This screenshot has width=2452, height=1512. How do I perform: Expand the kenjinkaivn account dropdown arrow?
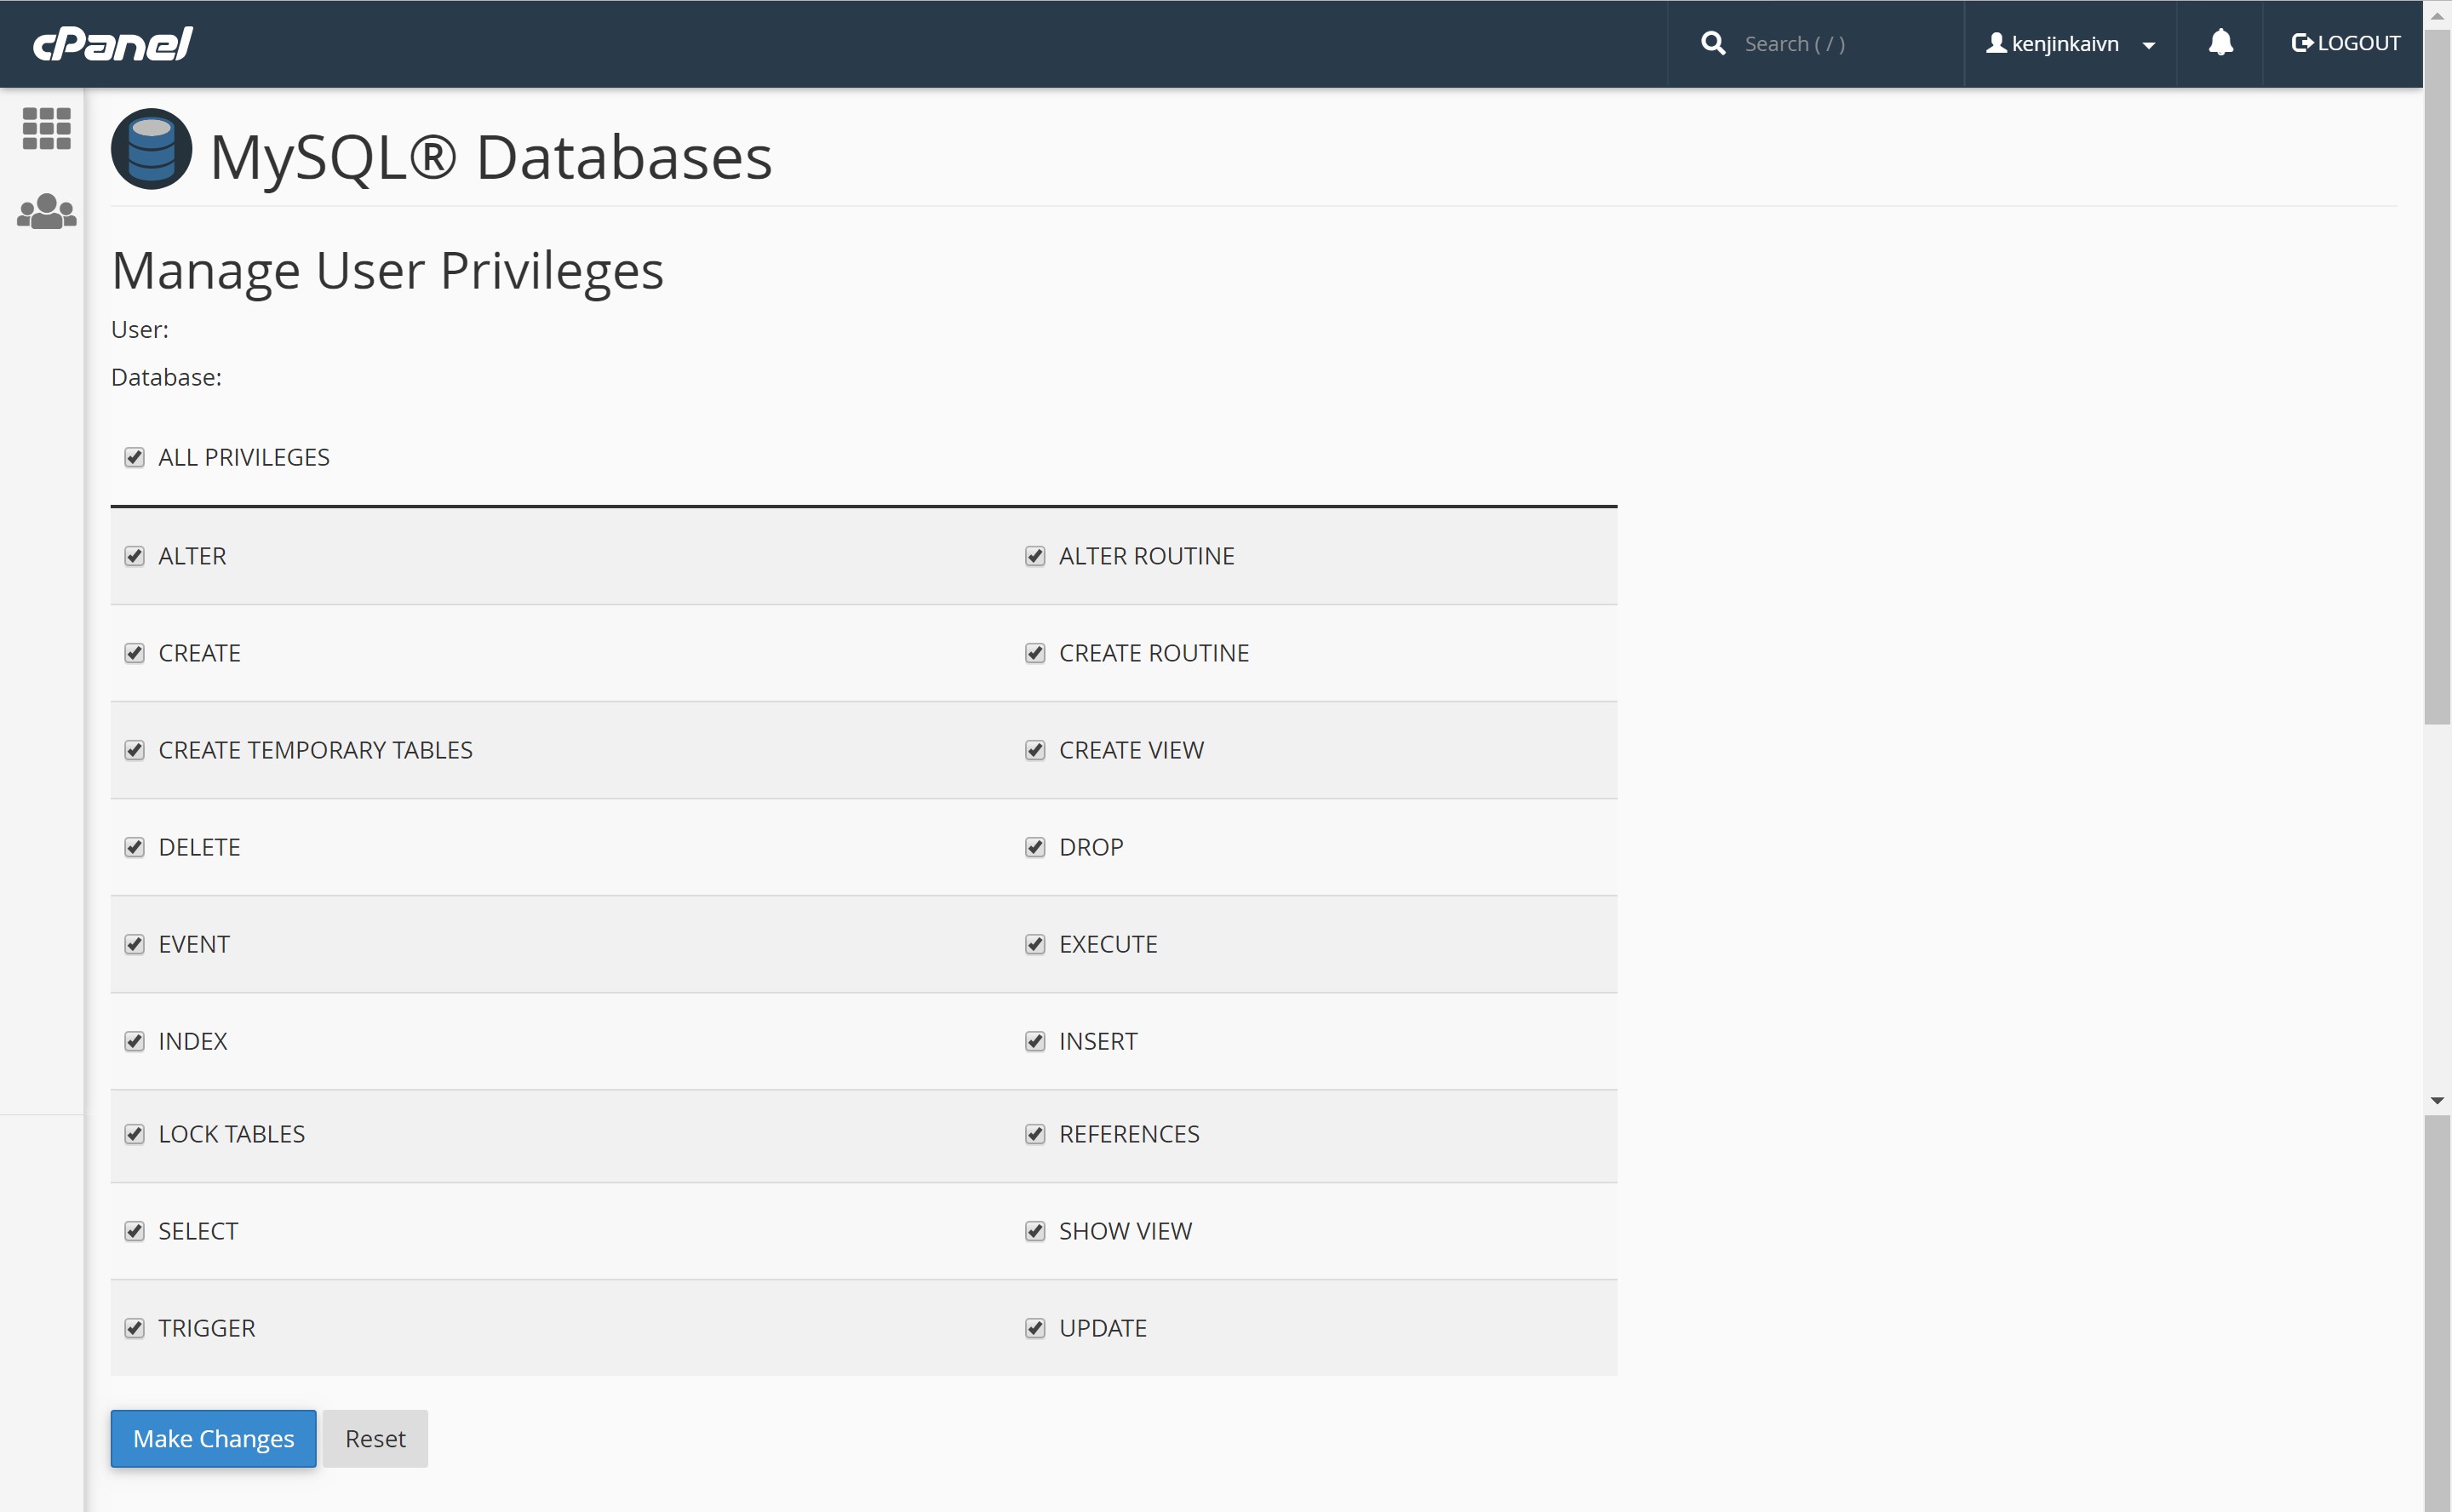[2148, 46]
